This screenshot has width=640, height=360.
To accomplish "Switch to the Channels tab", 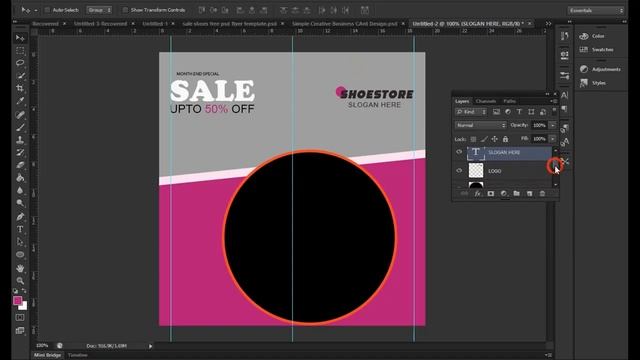I will (486, 101).
